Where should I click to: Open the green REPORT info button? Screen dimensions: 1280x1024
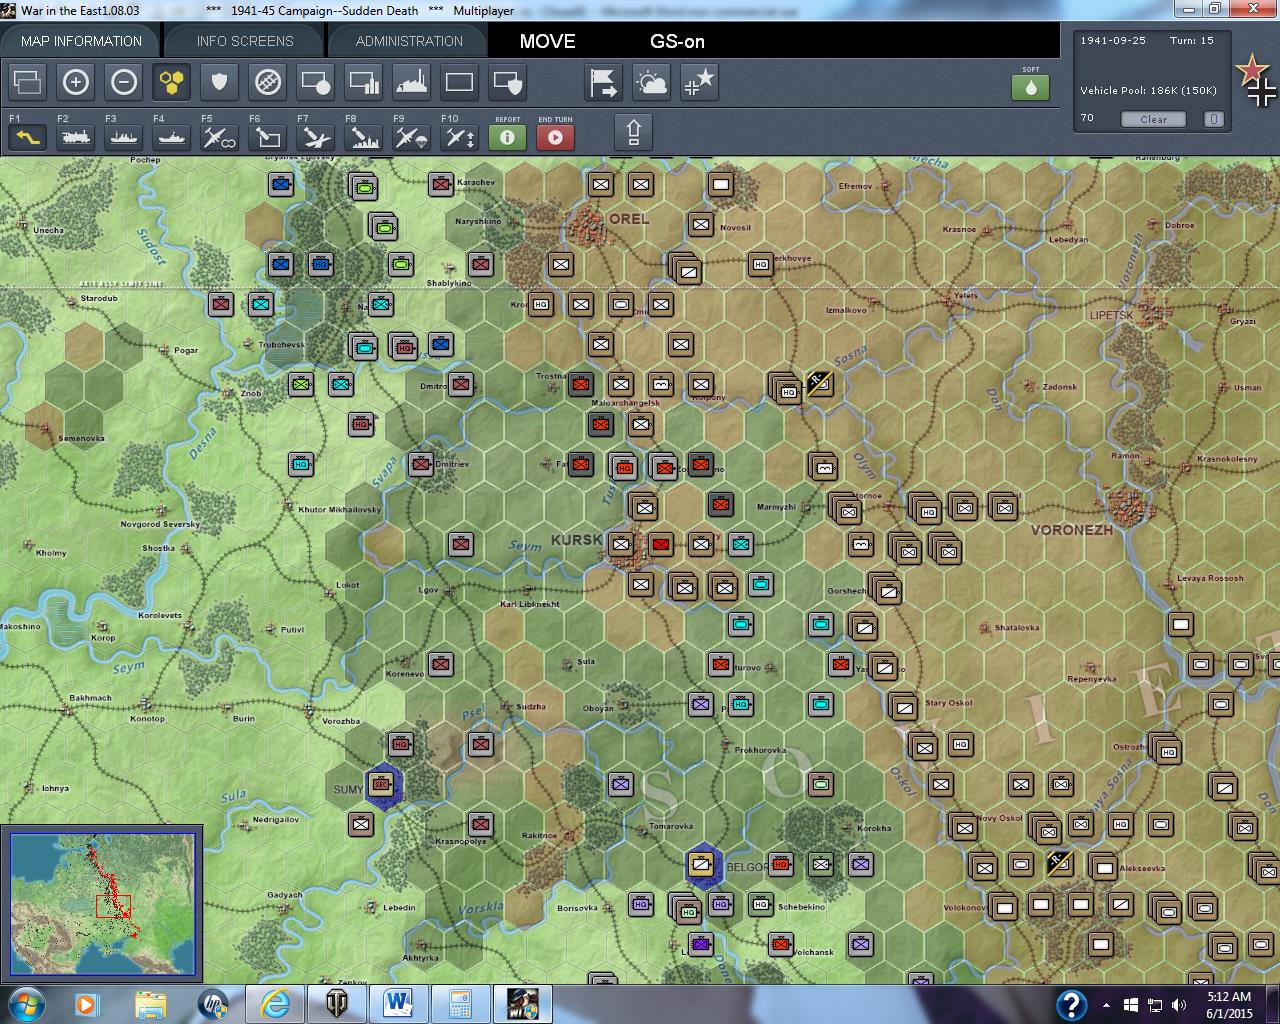click(508, 137)
